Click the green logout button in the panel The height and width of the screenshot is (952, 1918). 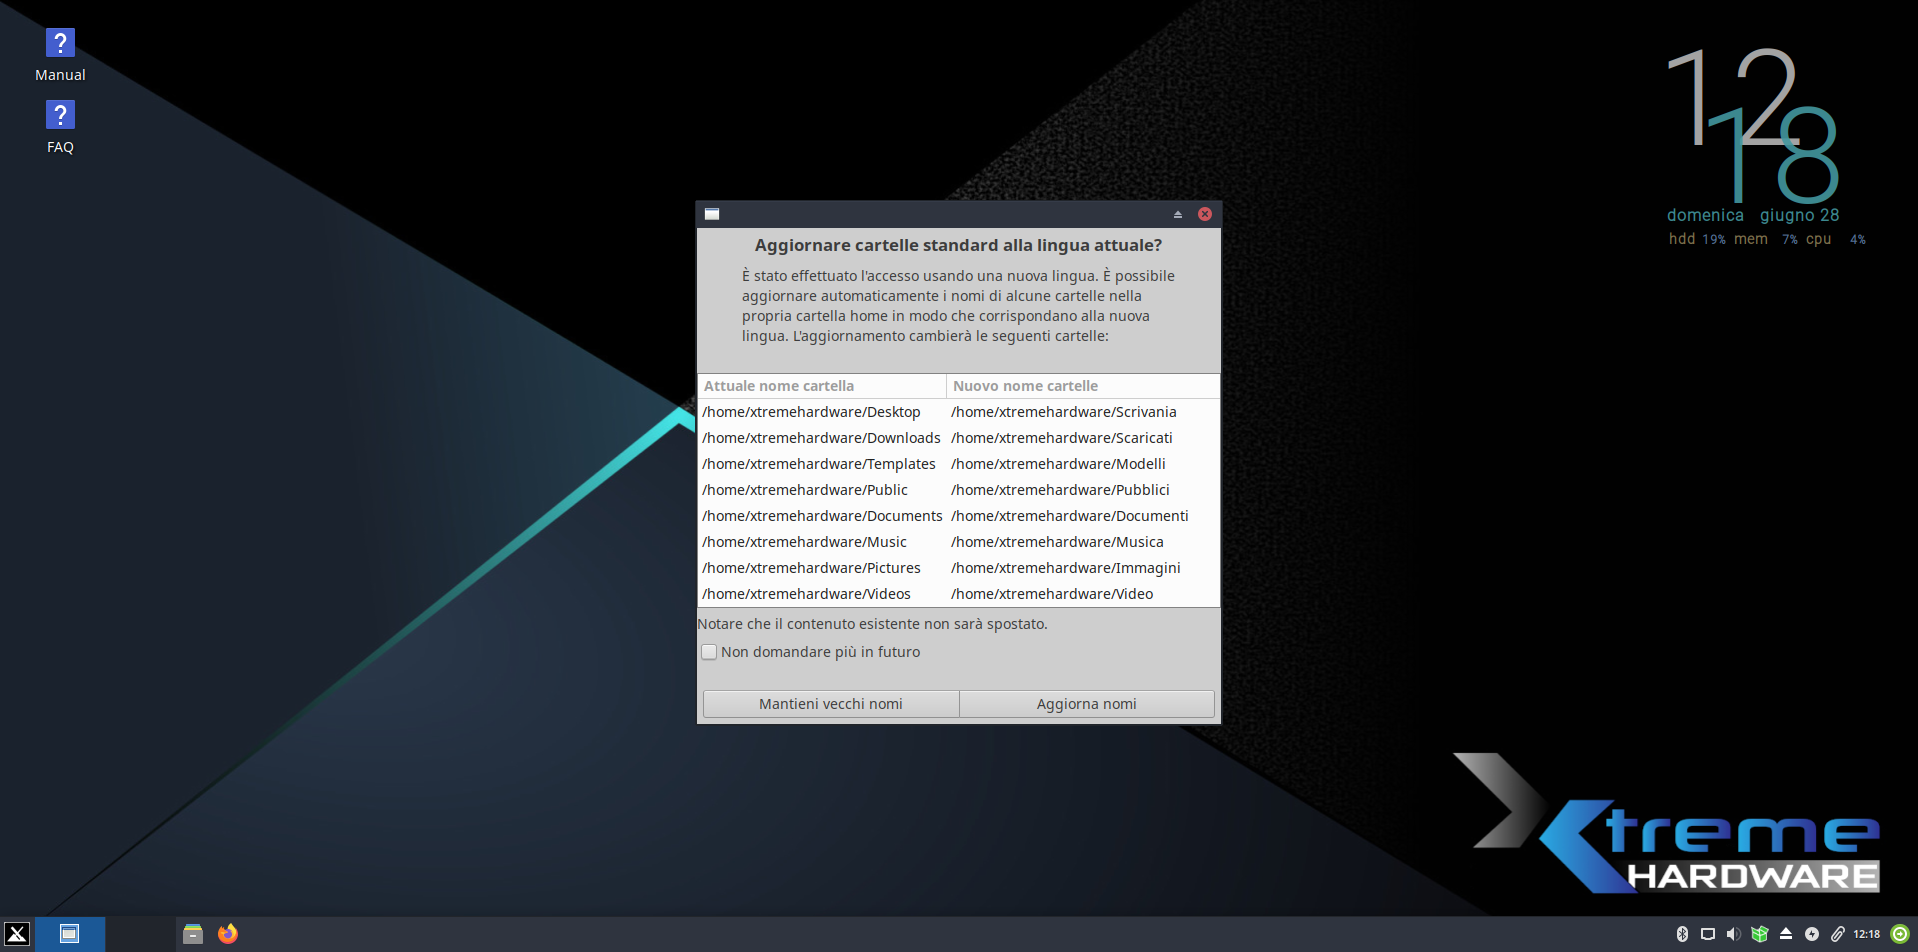1900,934
